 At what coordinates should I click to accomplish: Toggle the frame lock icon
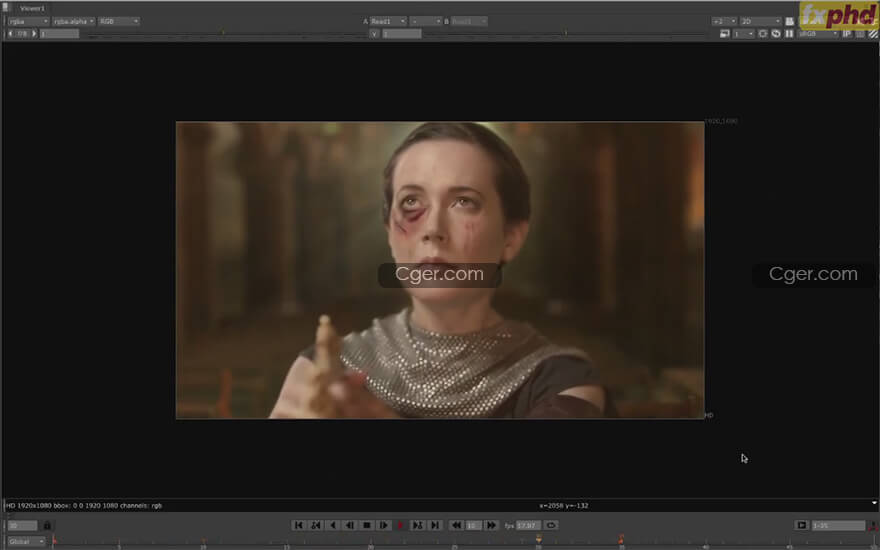click(x=47, y=525)
